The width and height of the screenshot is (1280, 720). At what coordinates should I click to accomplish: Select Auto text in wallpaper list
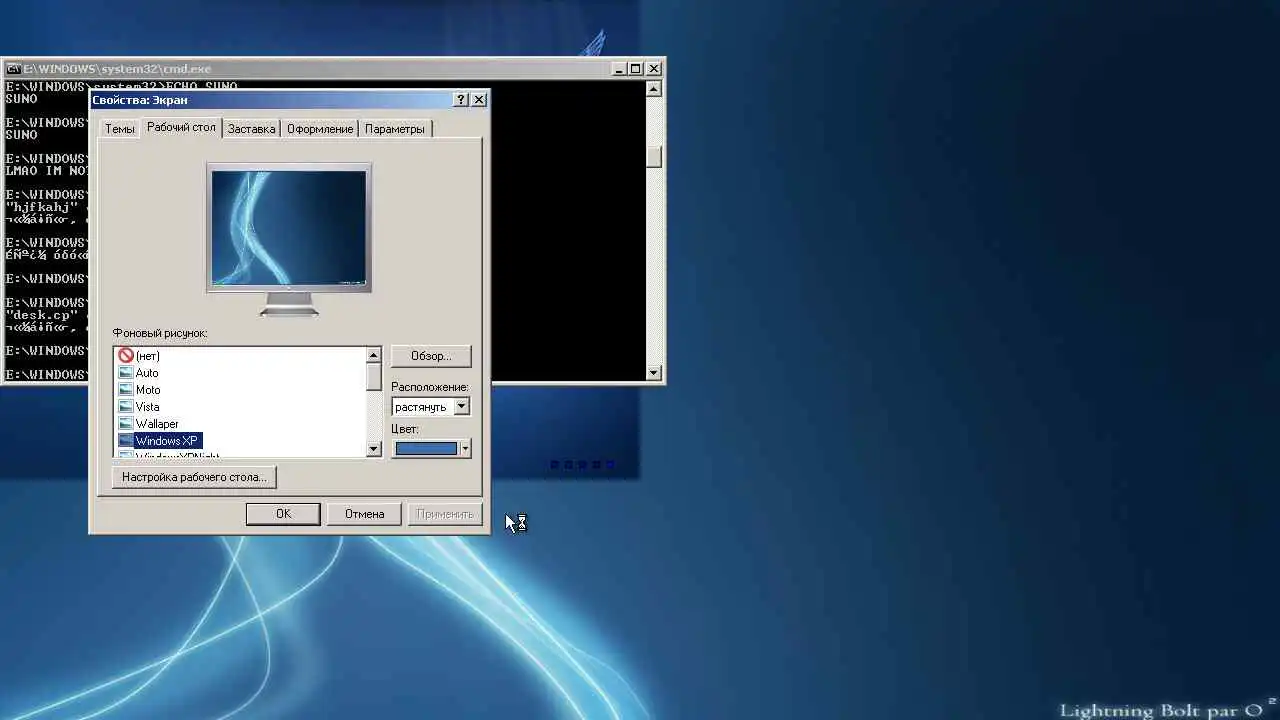147,373
